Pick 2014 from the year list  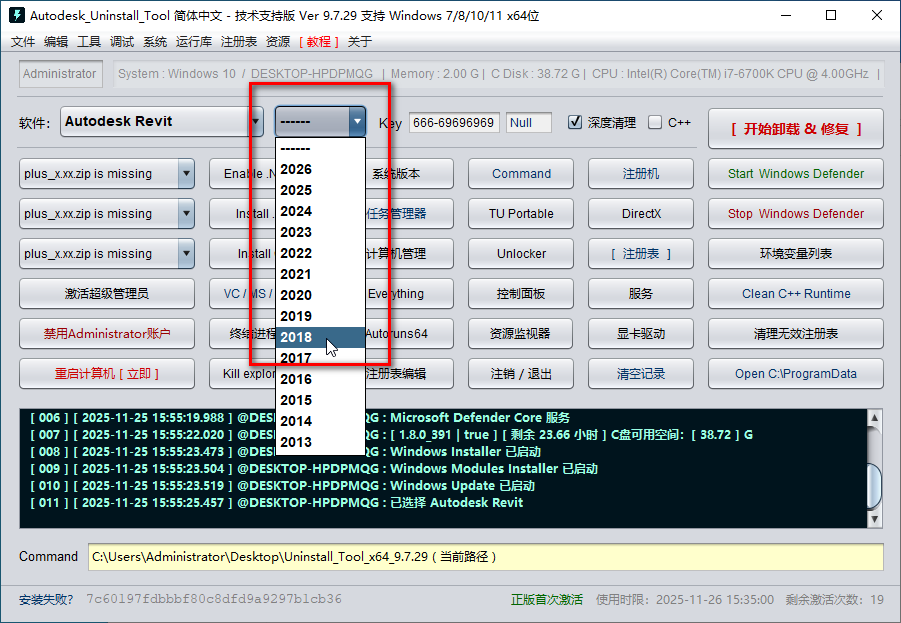coord(320,421)
